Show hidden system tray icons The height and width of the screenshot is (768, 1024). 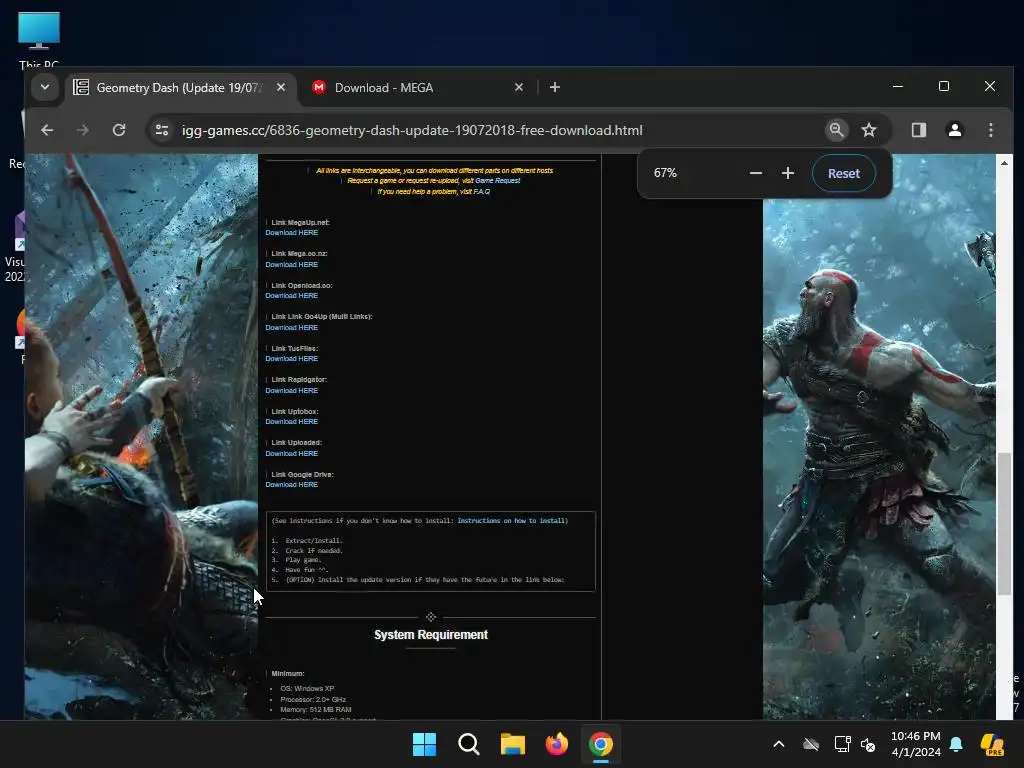coord(778,744)
